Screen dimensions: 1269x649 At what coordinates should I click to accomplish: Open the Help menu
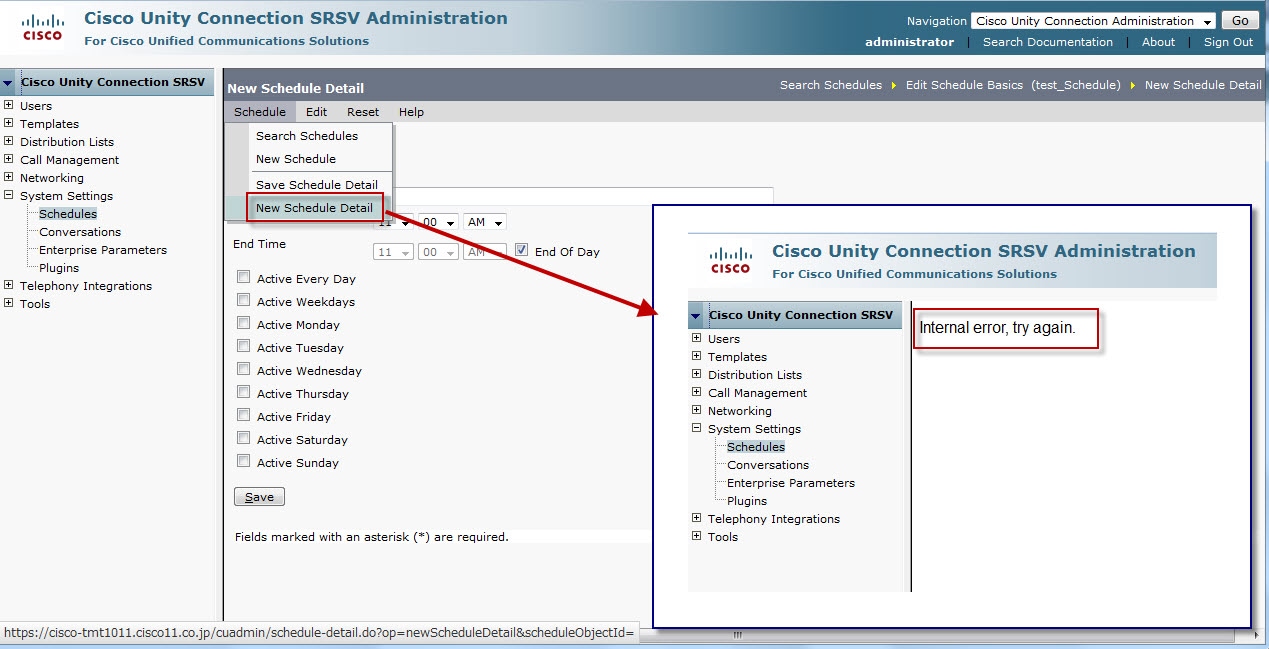pos(411,112)
